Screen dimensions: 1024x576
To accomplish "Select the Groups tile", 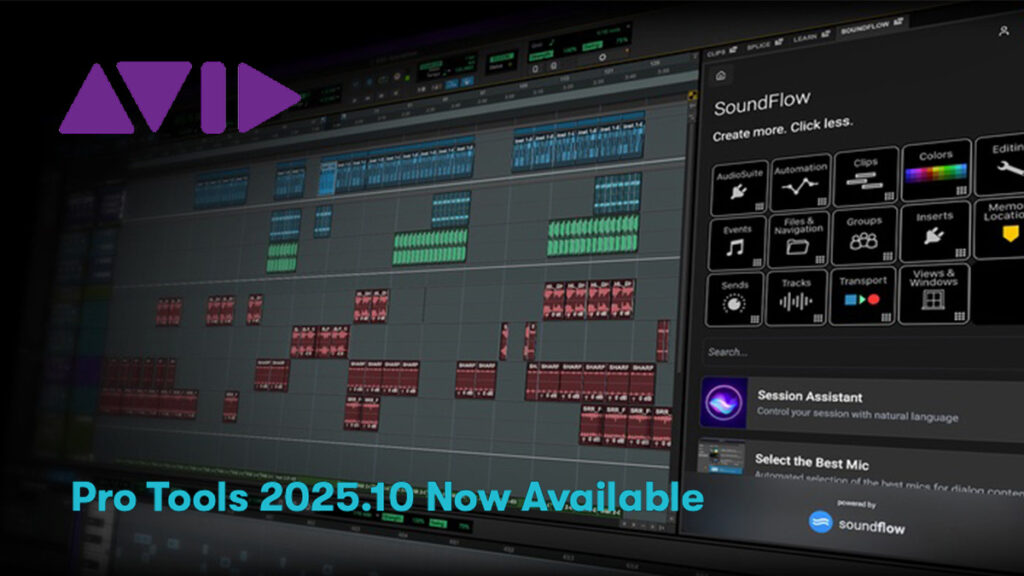I will pyautogui.click(x=864, y=234).
